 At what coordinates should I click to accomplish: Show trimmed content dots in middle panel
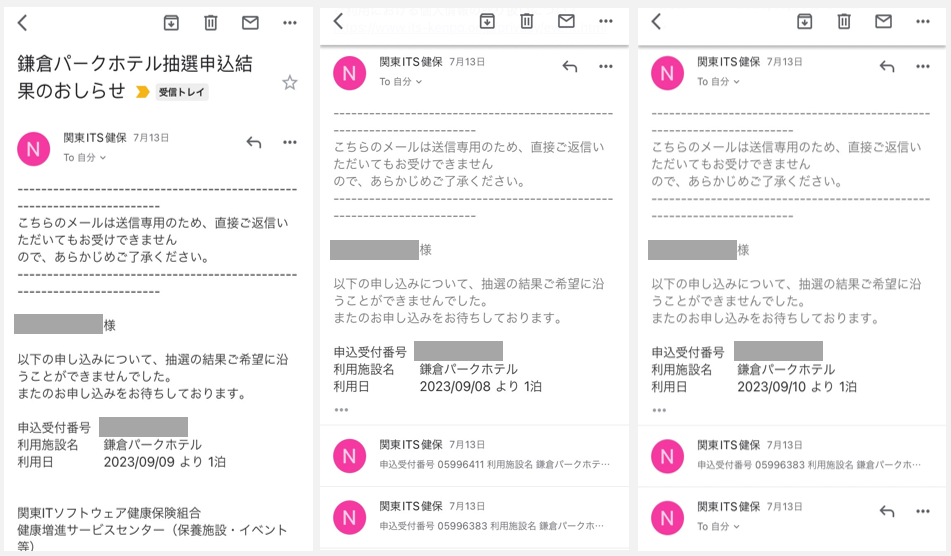[341, 410]
